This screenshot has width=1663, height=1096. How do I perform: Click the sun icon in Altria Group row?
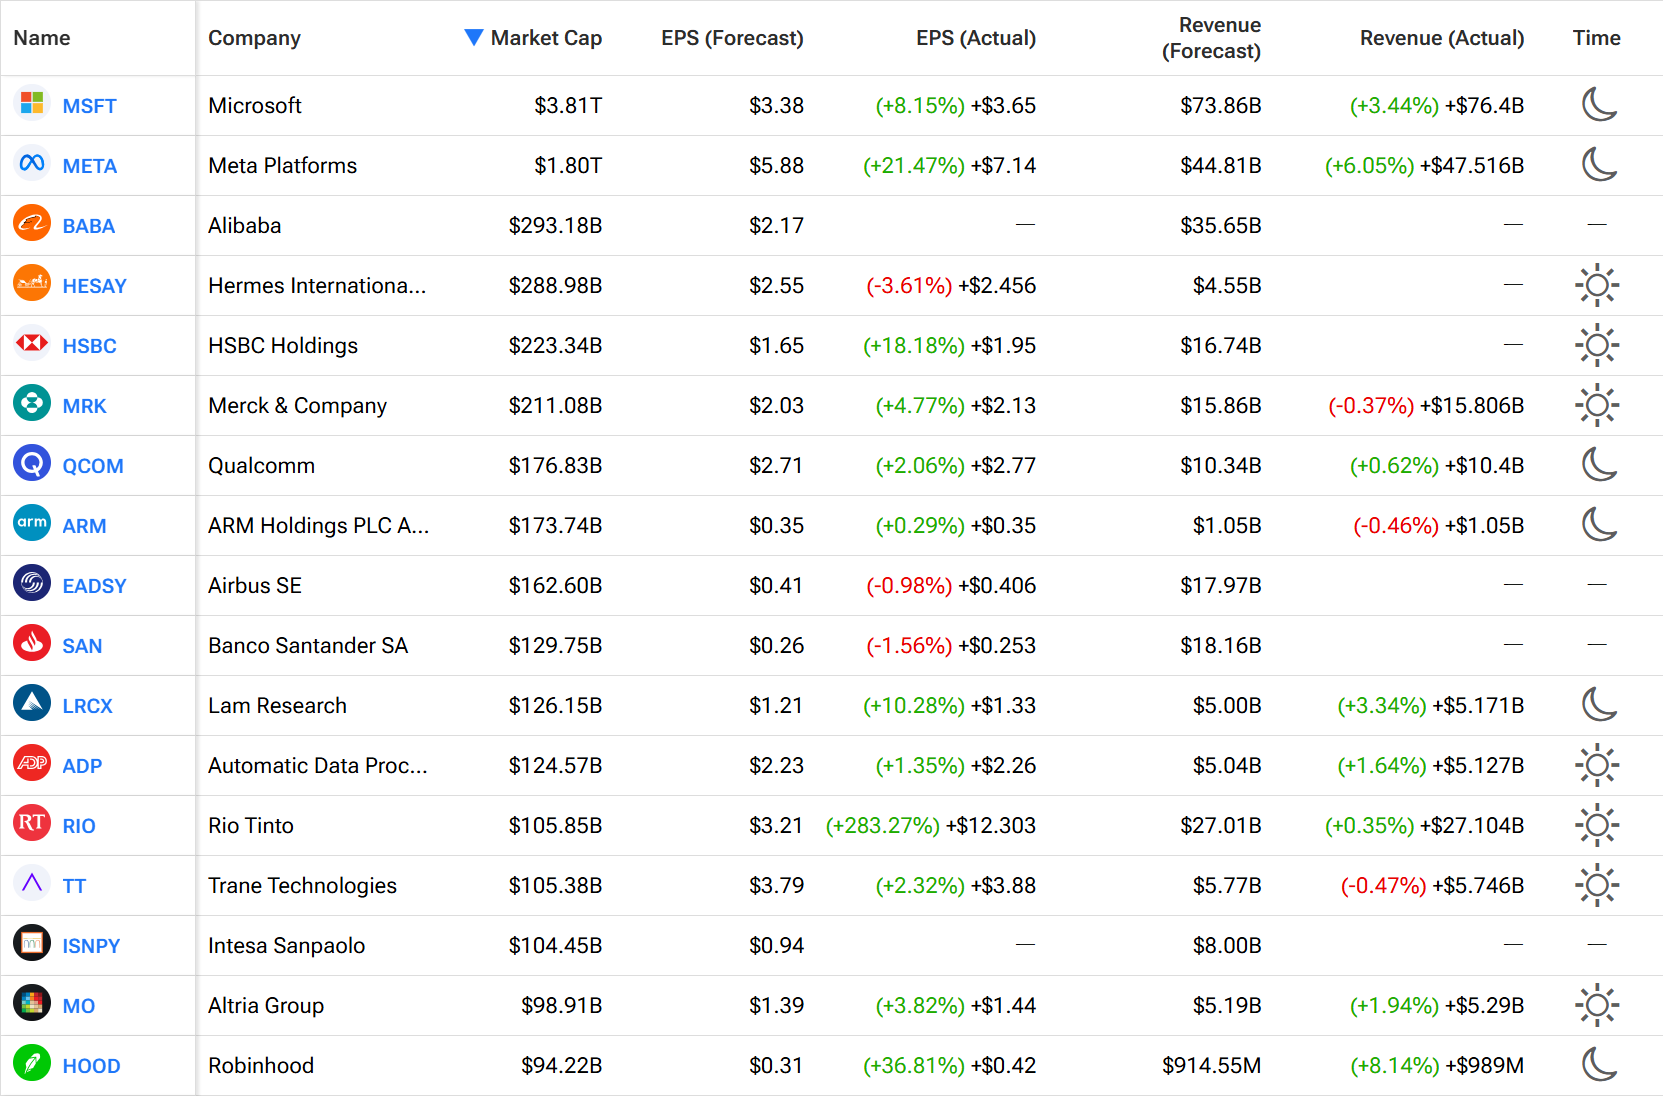pos(1597,1005)
